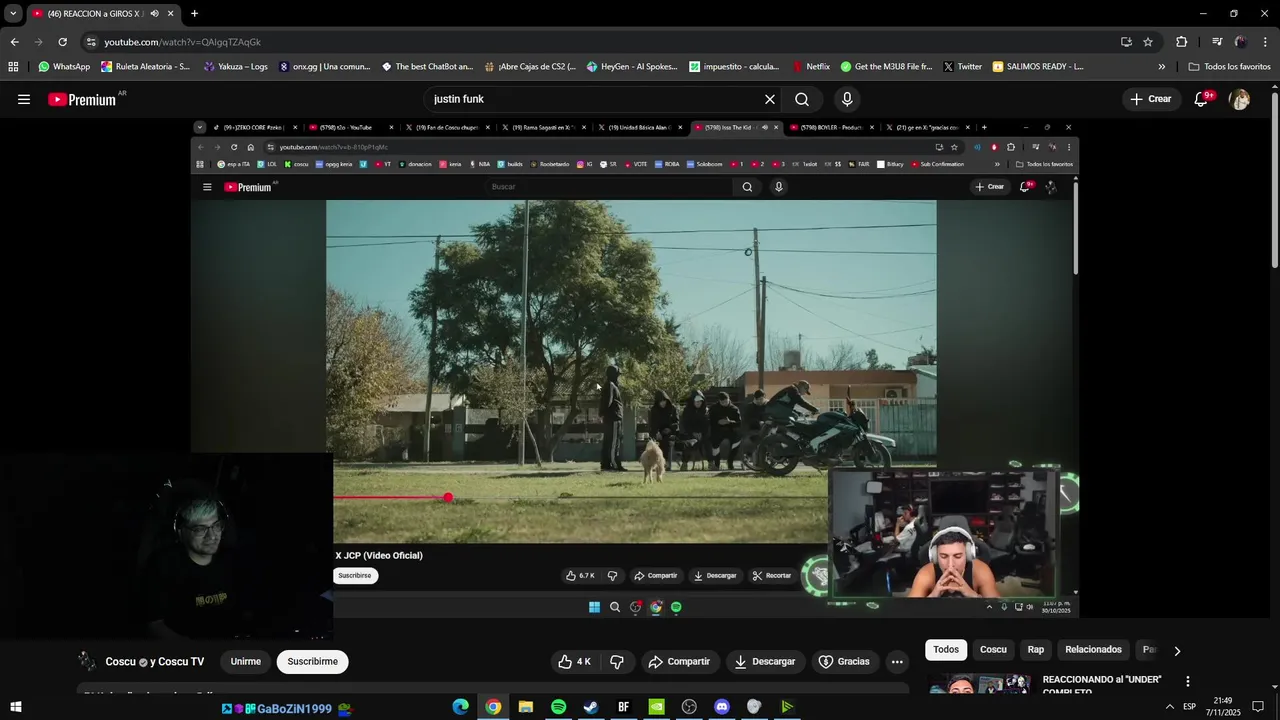Open the HeyGen bookmark
This screenshot has width=1280, height=720.
tap(632, 67)
